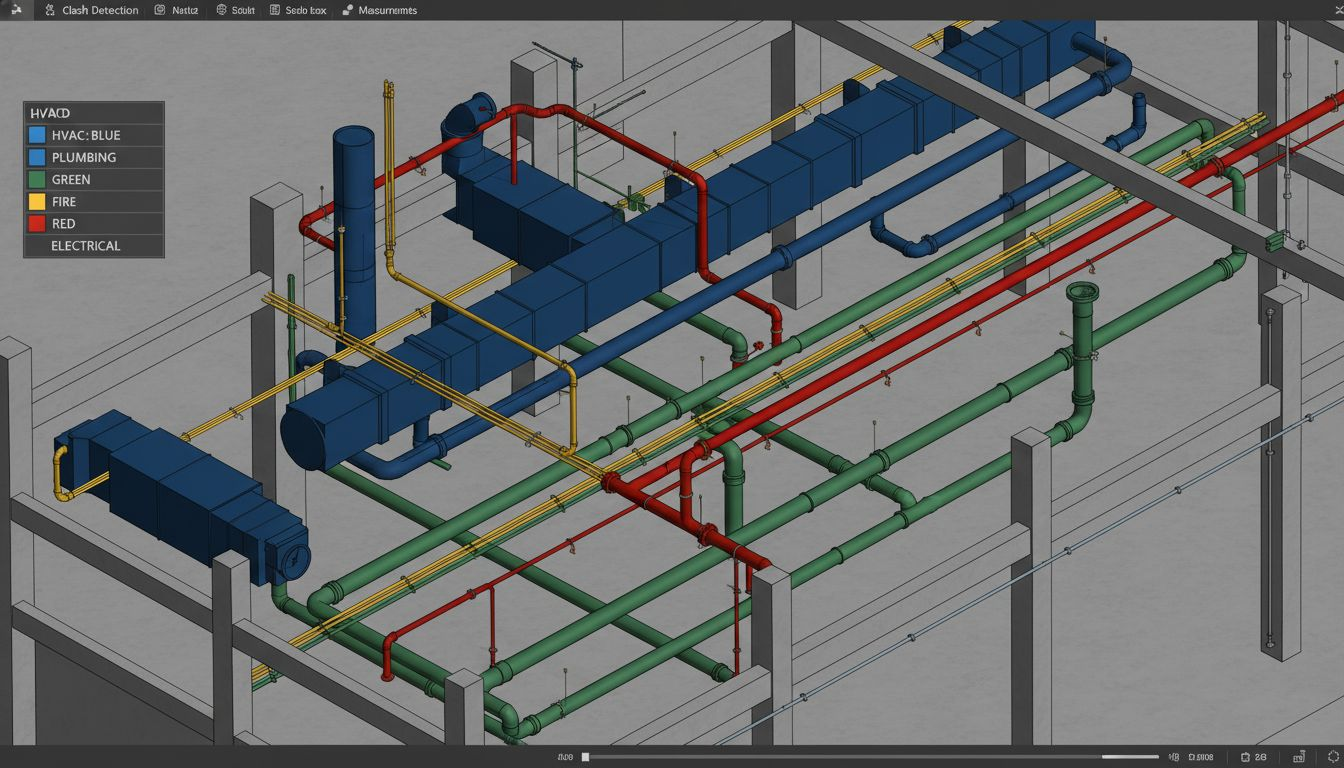Open the Clash Detection menu item
The height and width of the screenshot is (768, 1344).
click(100, 10)
